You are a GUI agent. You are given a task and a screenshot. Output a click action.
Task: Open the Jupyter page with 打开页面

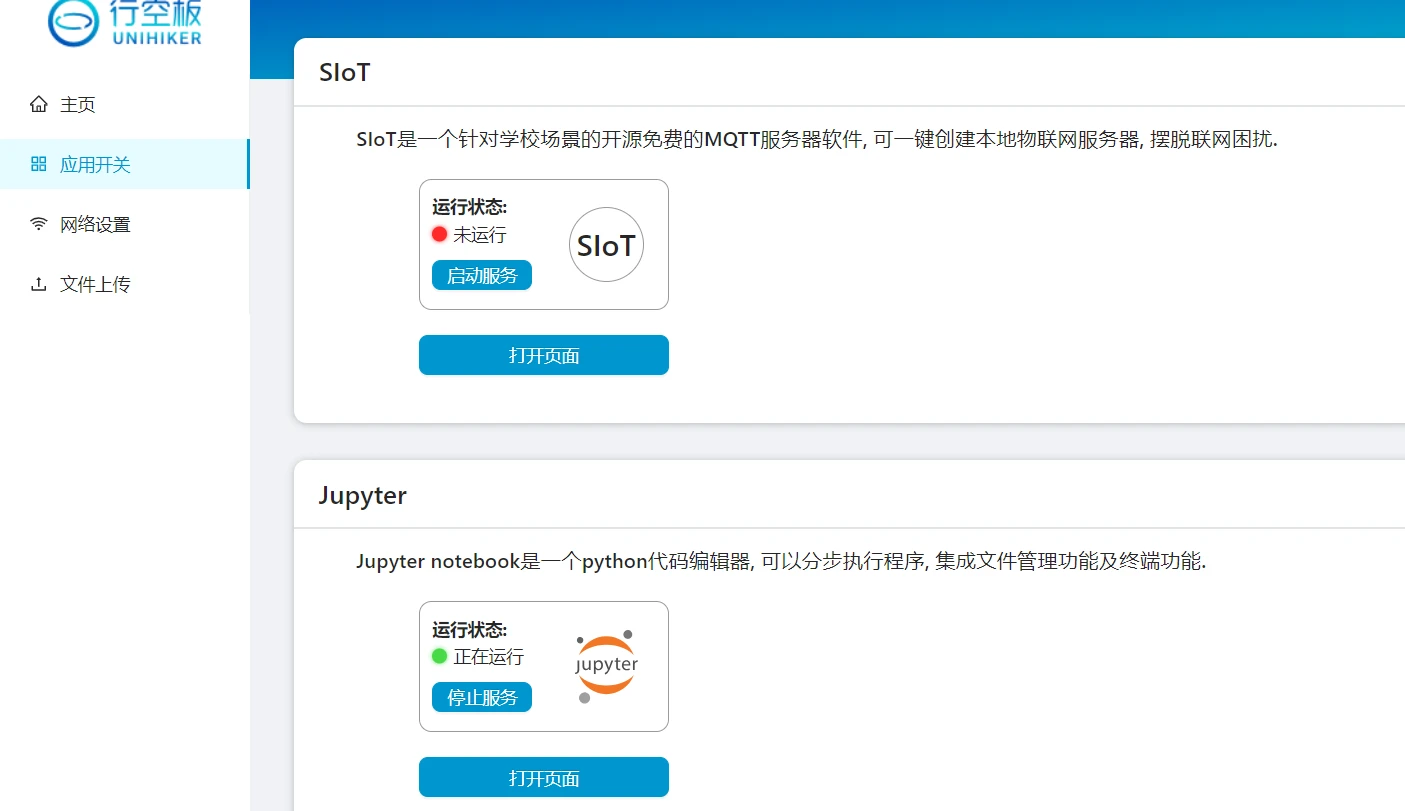544,777
